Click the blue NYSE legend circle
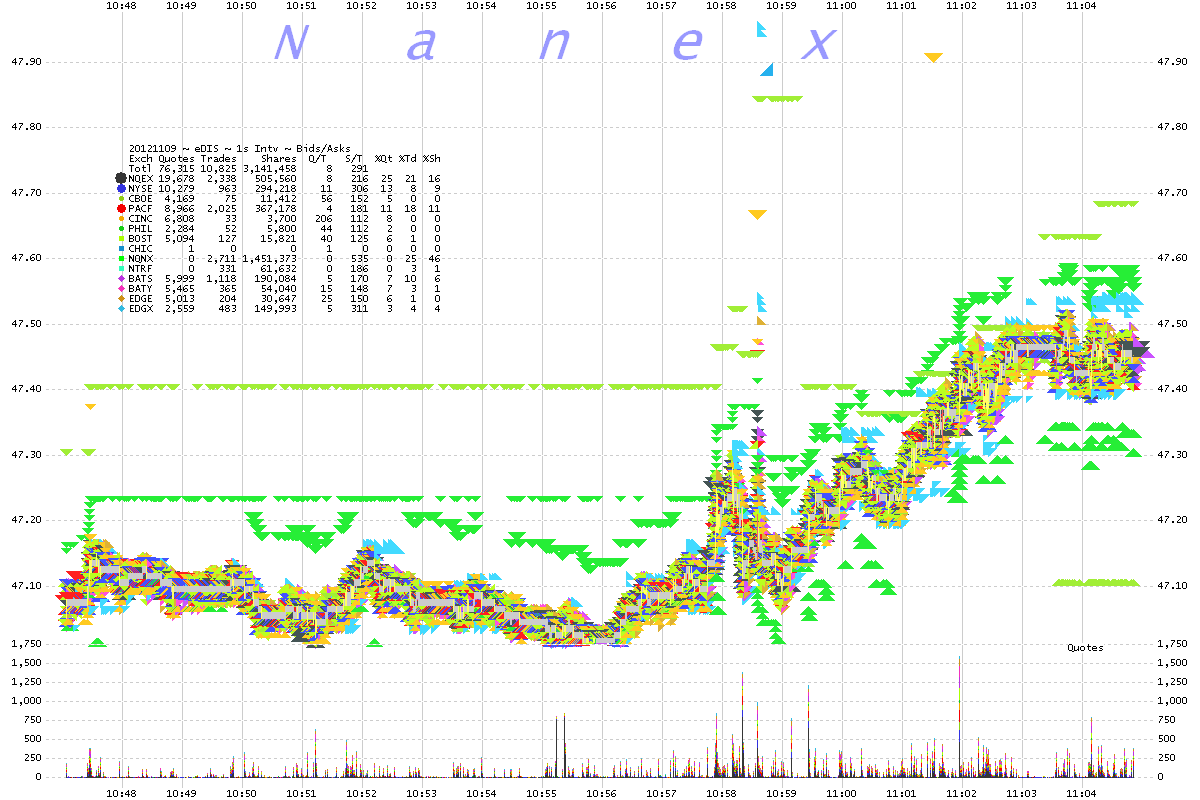This screenshot has height=800, width=1200. click(x=121, y=188)
